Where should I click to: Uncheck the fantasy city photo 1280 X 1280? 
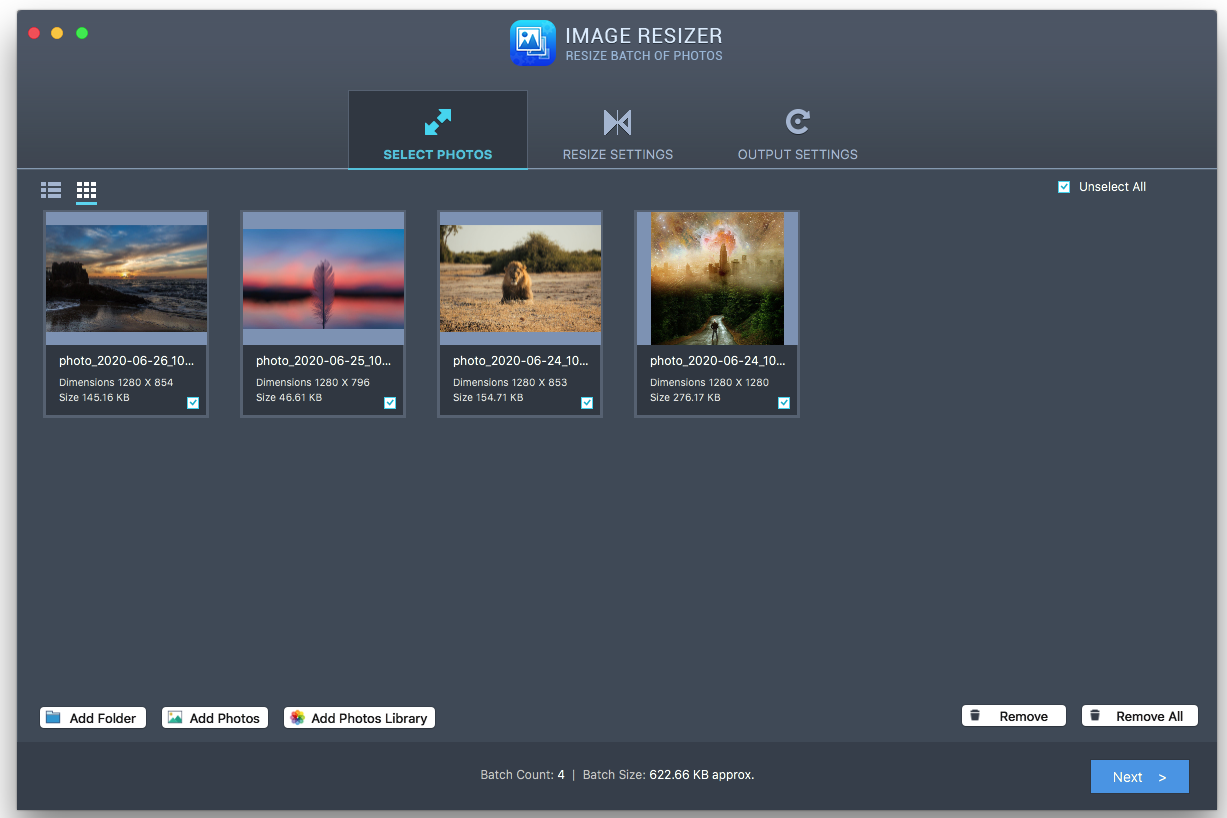coord(784,403)
